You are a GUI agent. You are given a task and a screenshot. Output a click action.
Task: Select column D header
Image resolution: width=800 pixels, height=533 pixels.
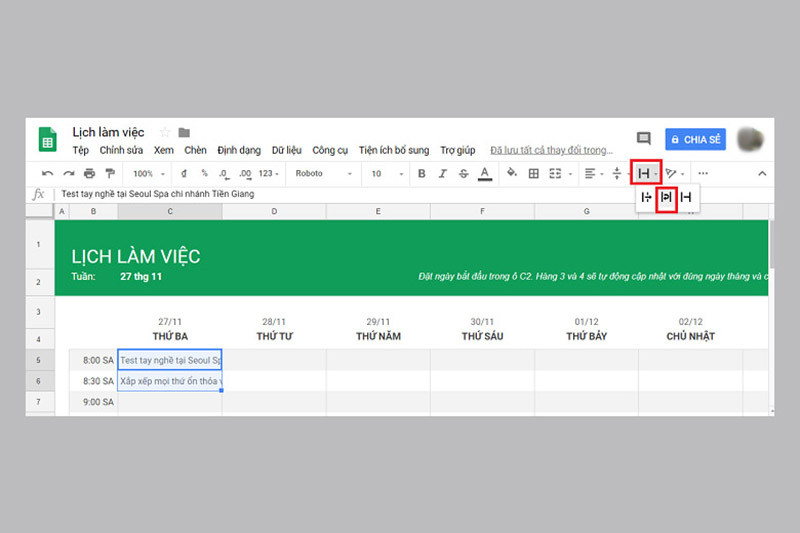coord(274,211)
